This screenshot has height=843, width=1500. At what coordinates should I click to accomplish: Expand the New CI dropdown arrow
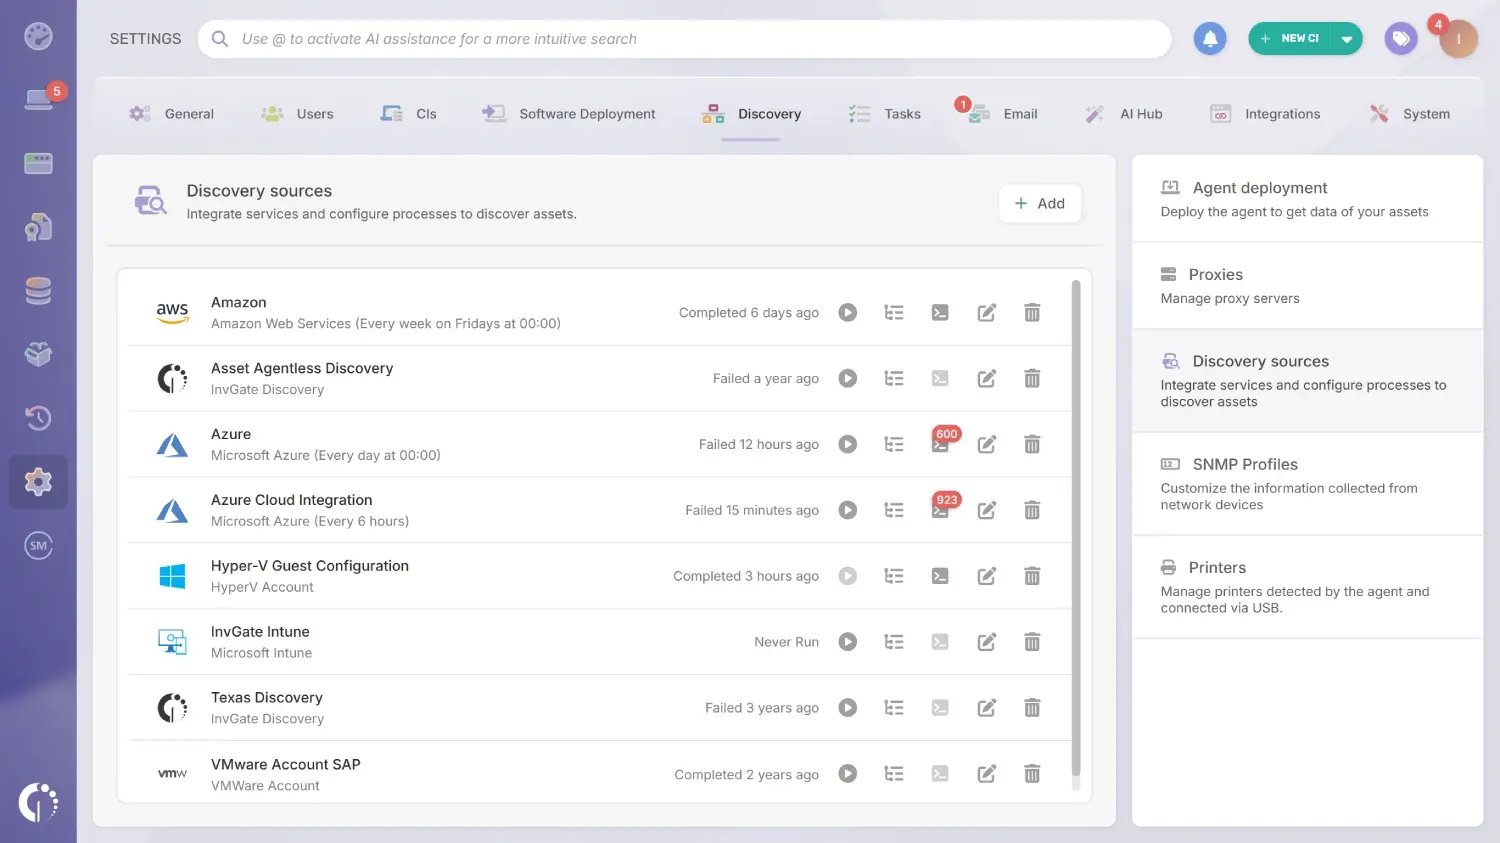pos(1347,39)
